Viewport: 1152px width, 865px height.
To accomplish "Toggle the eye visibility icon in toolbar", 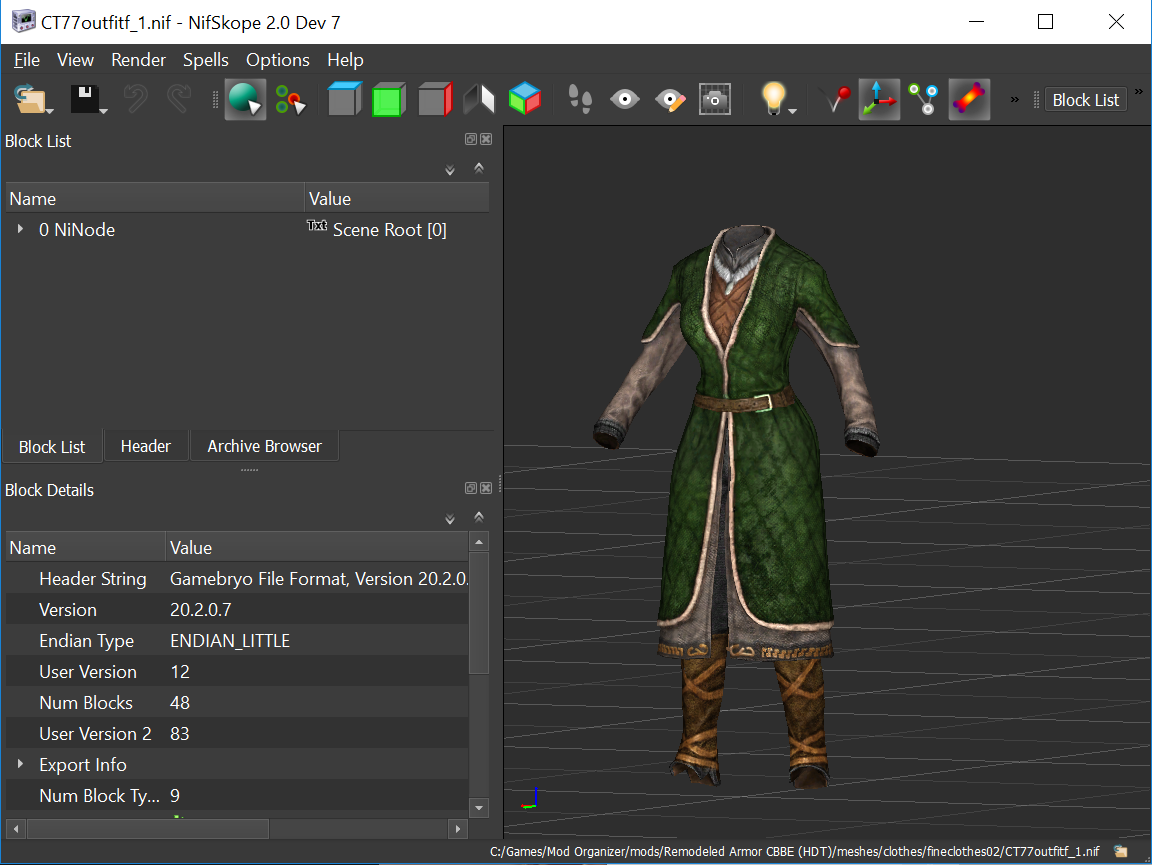I will 625,99.
